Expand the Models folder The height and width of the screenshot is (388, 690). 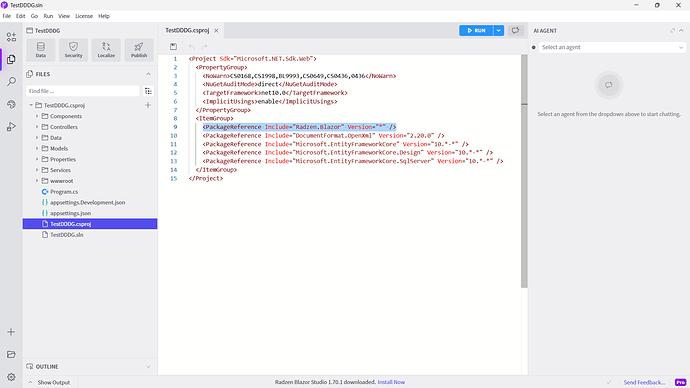click(x=37, y=148)
